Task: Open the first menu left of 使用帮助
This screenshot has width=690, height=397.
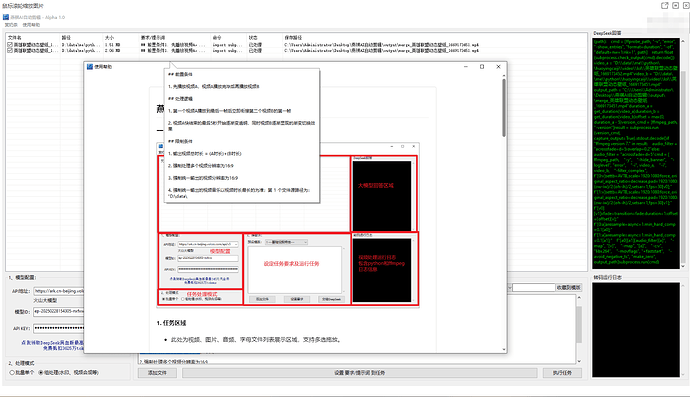Action: (11, 25)
